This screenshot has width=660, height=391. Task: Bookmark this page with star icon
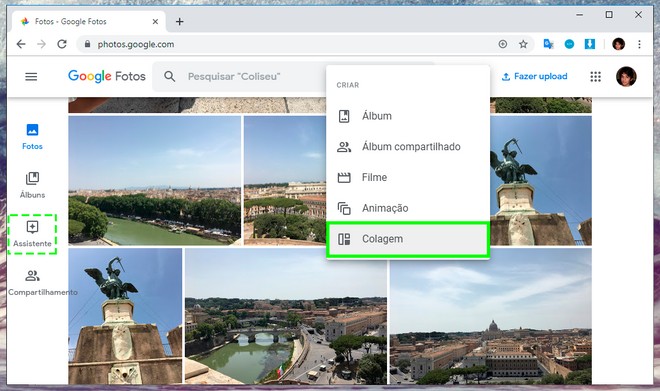[523, 44]
